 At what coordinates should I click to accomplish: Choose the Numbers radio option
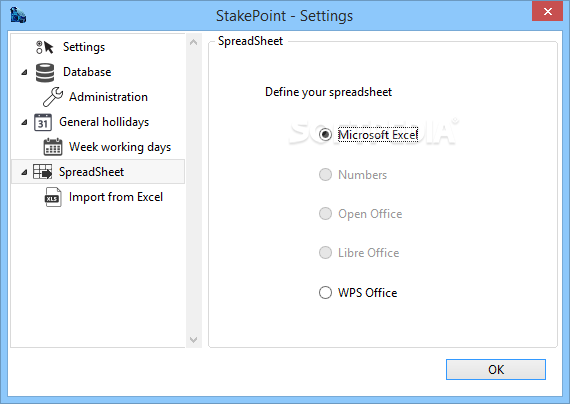[x=325, y=175]
